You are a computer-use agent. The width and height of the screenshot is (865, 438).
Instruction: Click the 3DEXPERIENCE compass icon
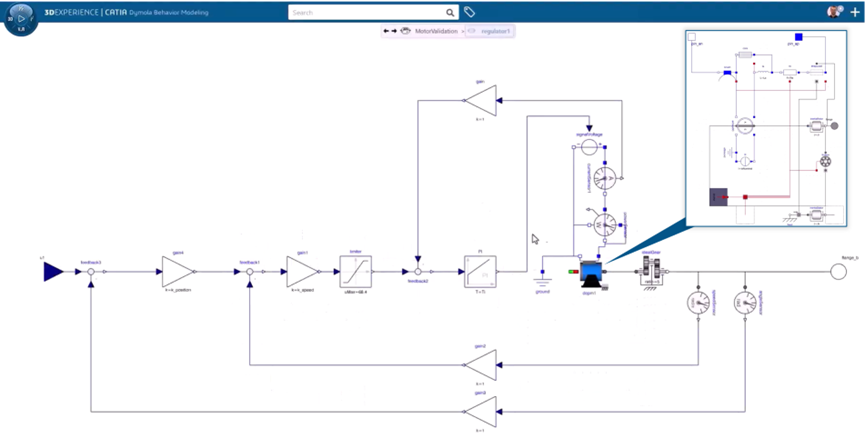[20, 18]
